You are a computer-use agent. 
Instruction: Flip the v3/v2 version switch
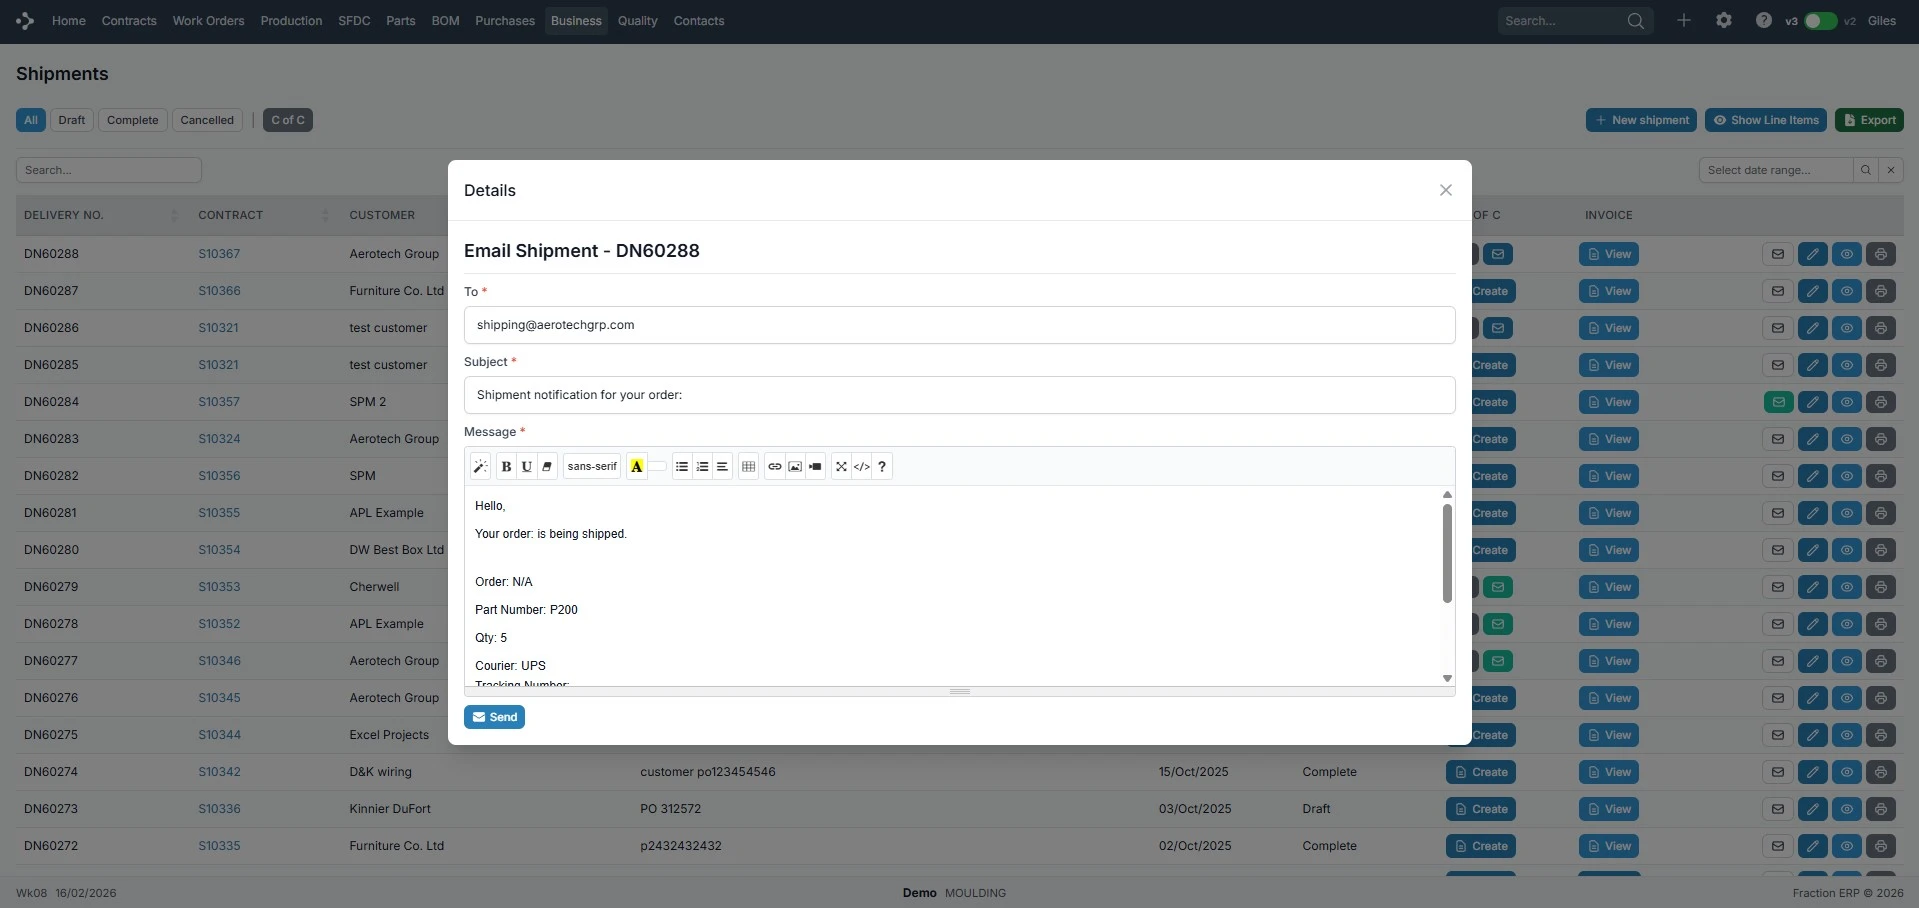pos(1820,21)
